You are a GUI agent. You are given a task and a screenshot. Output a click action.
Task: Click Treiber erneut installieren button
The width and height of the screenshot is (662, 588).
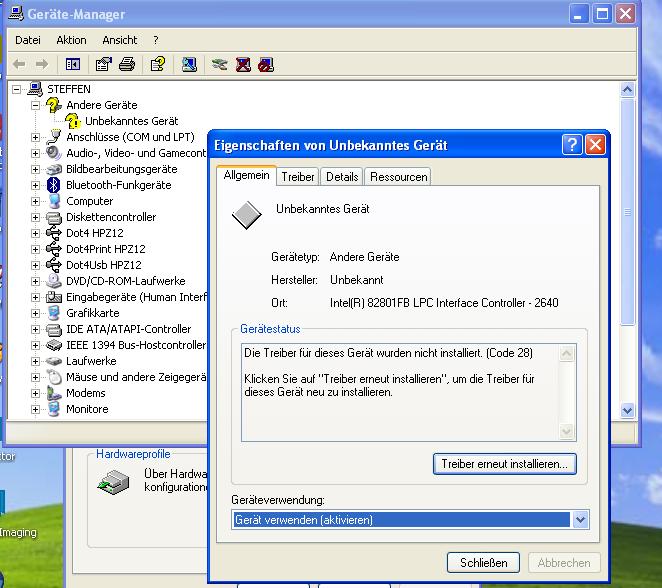tap(505, 463)
